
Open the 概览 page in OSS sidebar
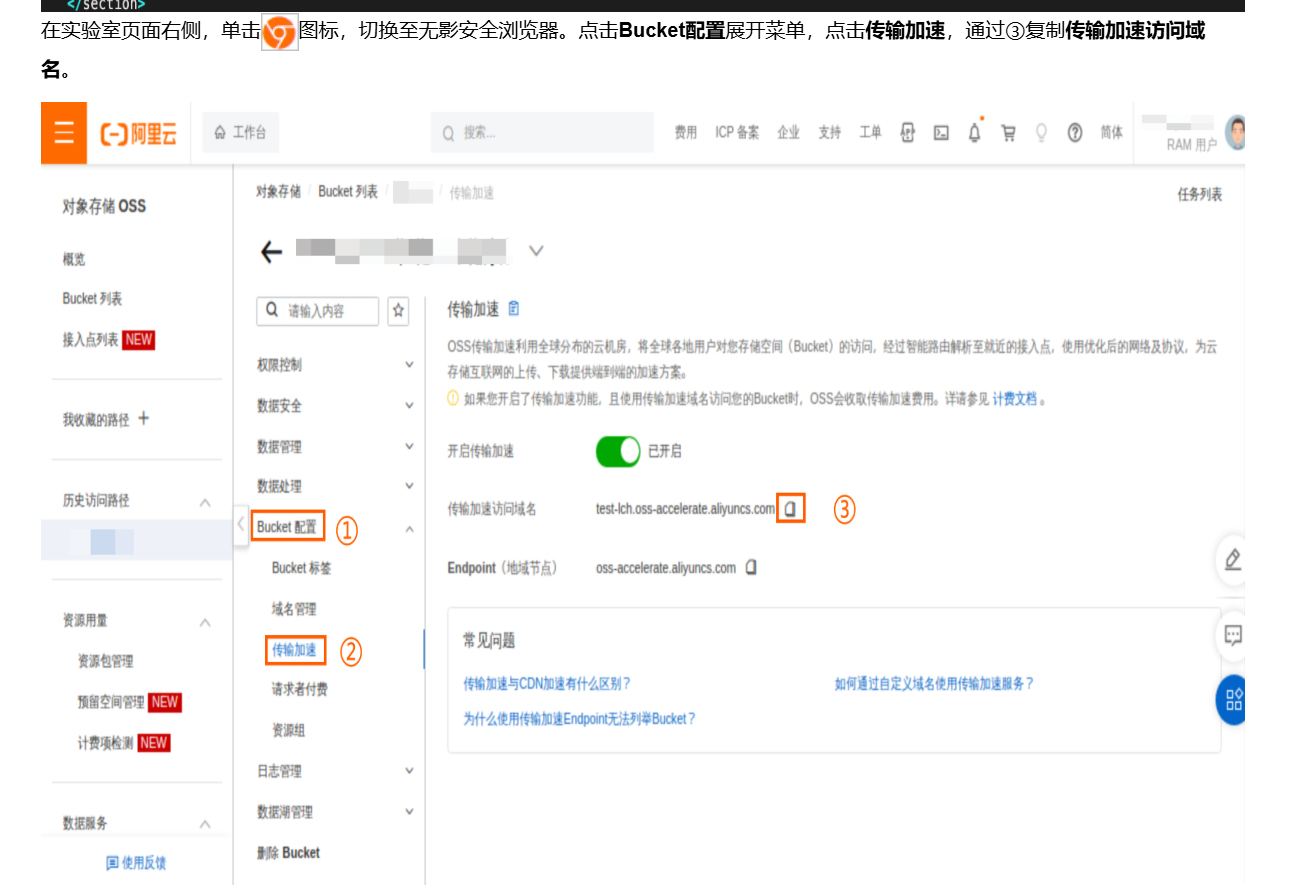74,259
